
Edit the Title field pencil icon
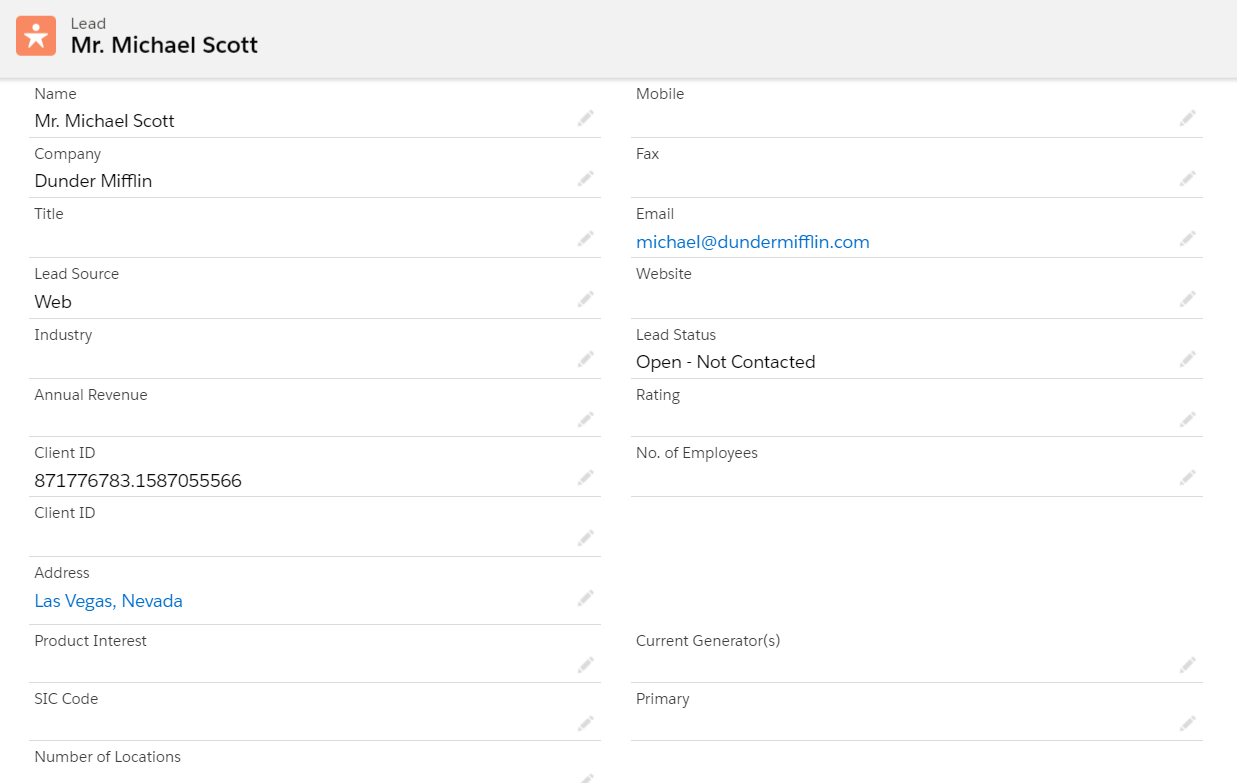[586, 238]
